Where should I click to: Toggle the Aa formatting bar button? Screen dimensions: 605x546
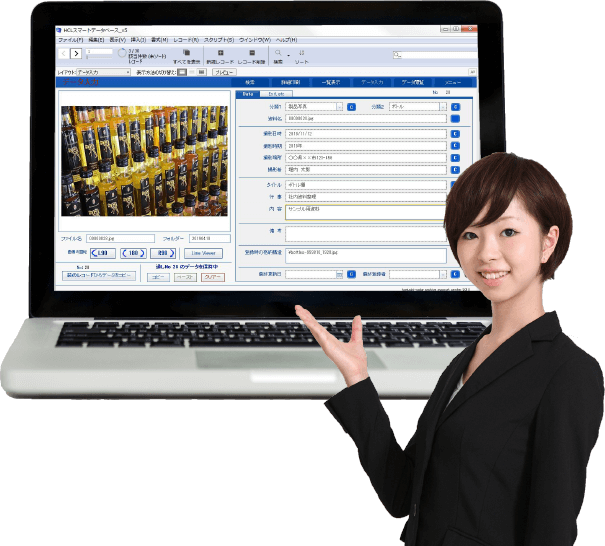[x=472, y=72]
